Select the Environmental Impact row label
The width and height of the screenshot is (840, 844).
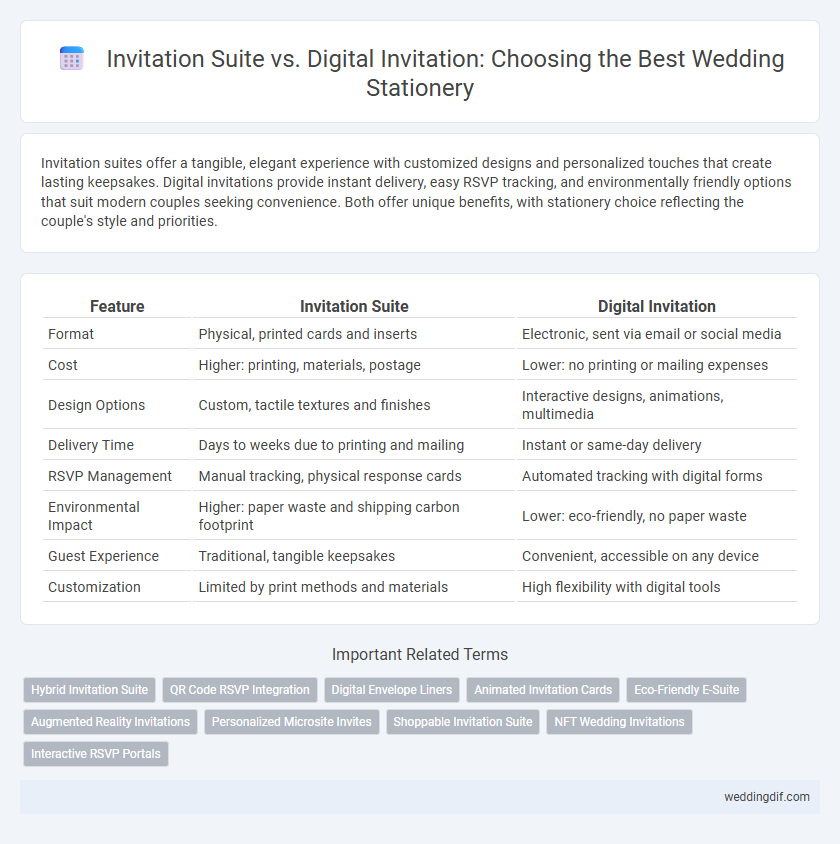tap(94, 516)
